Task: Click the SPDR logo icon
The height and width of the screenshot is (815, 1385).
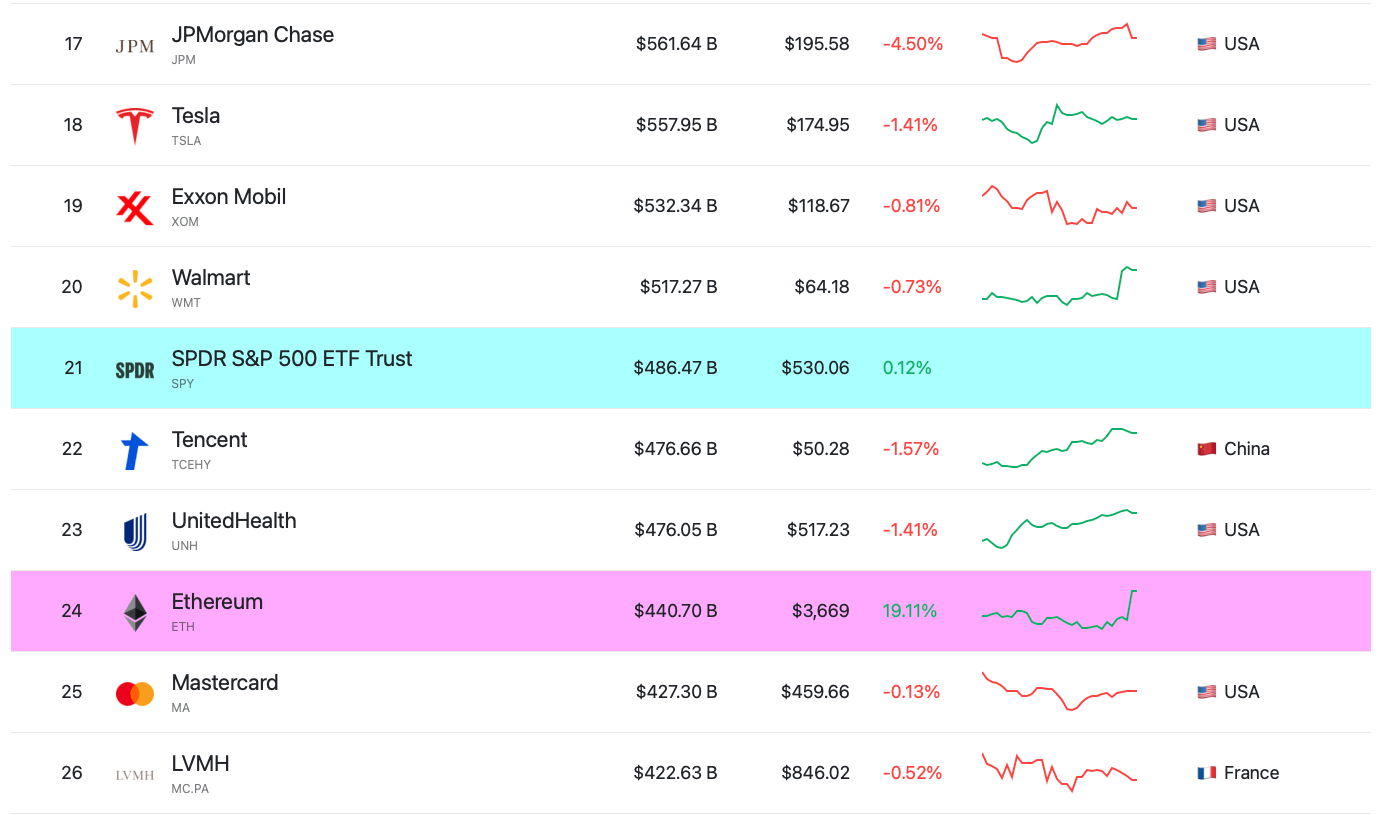Action: [x=134, y=370]
